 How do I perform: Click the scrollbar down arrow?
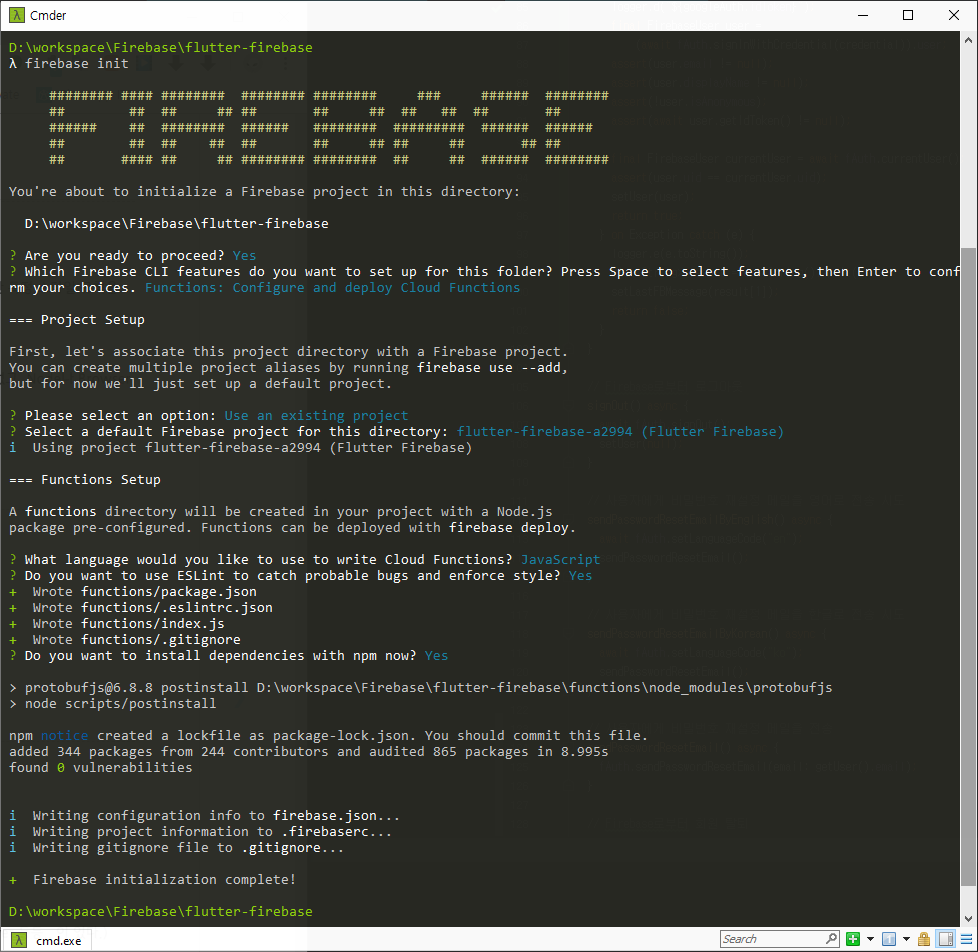(x=968, y=918)
